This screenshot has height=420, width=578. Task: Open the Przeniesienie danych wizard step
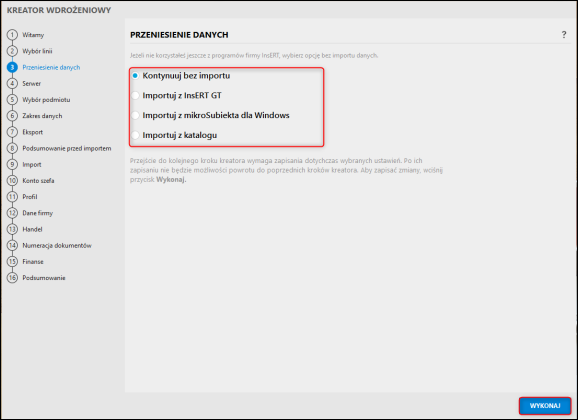pyautogui.click(x=51, y=67)
